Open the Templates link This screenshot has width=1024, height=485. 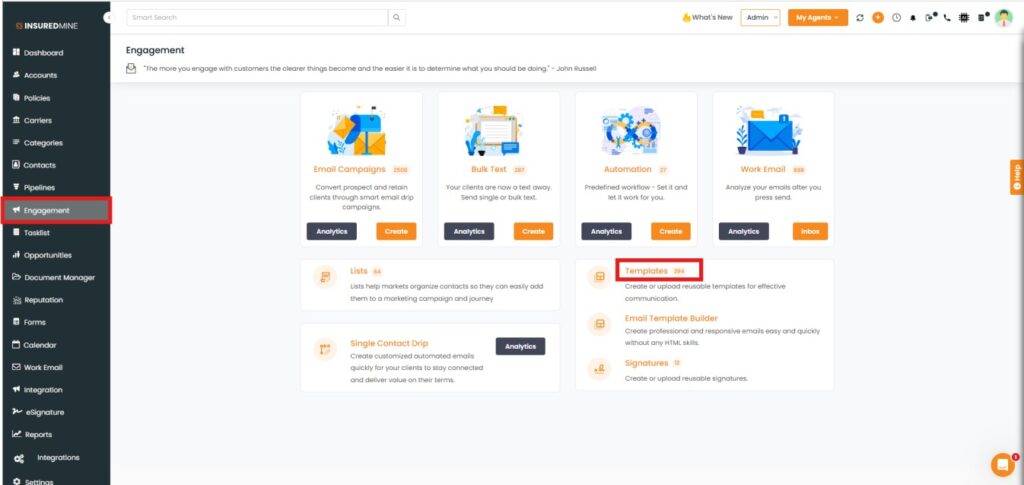646,271
